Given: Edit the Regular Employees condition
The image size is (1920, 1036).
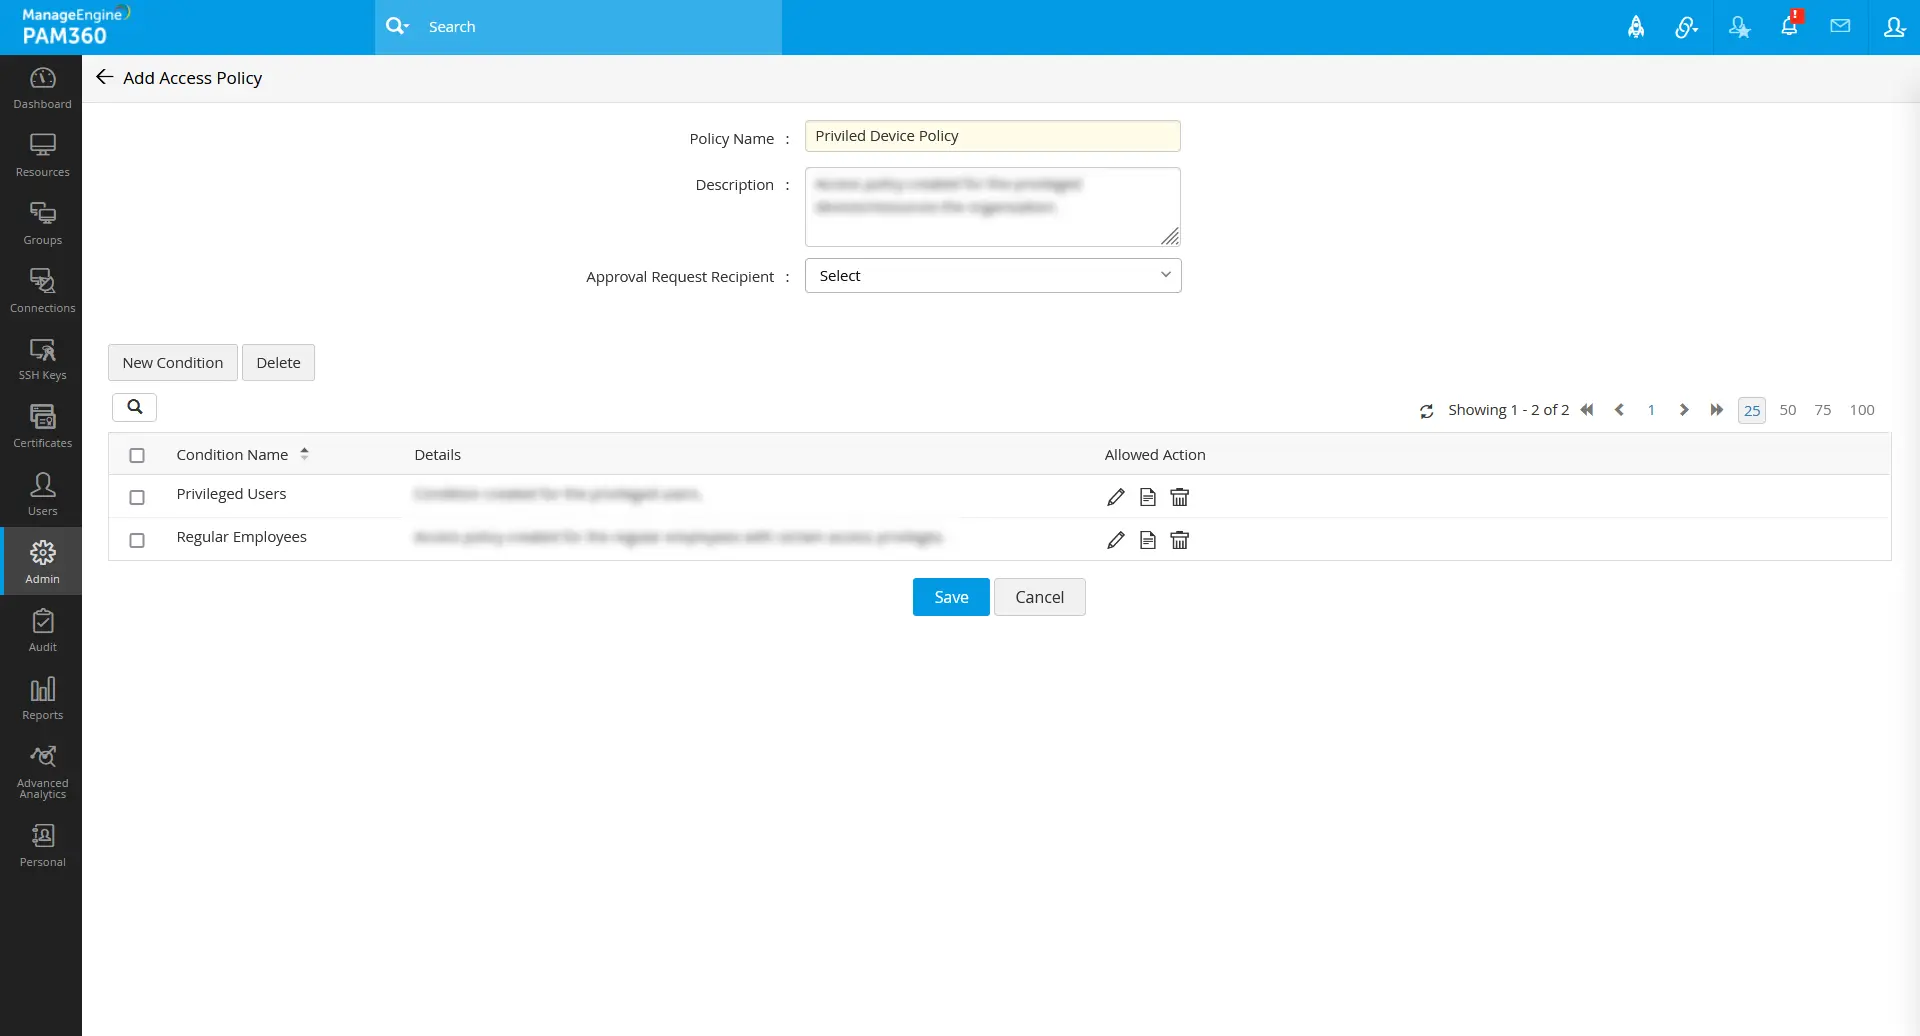Looking at the screenshot, I should tap(1116, 540).
